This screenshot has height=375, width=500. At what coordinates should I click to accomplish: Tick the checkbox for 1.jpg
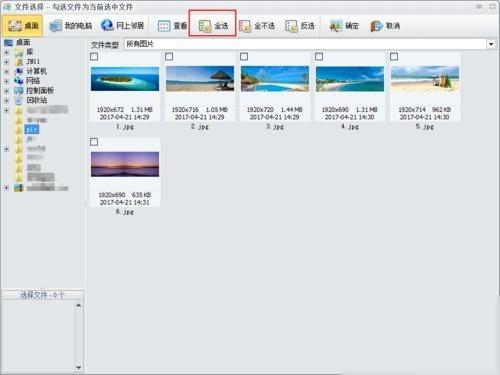pos(94,57)
